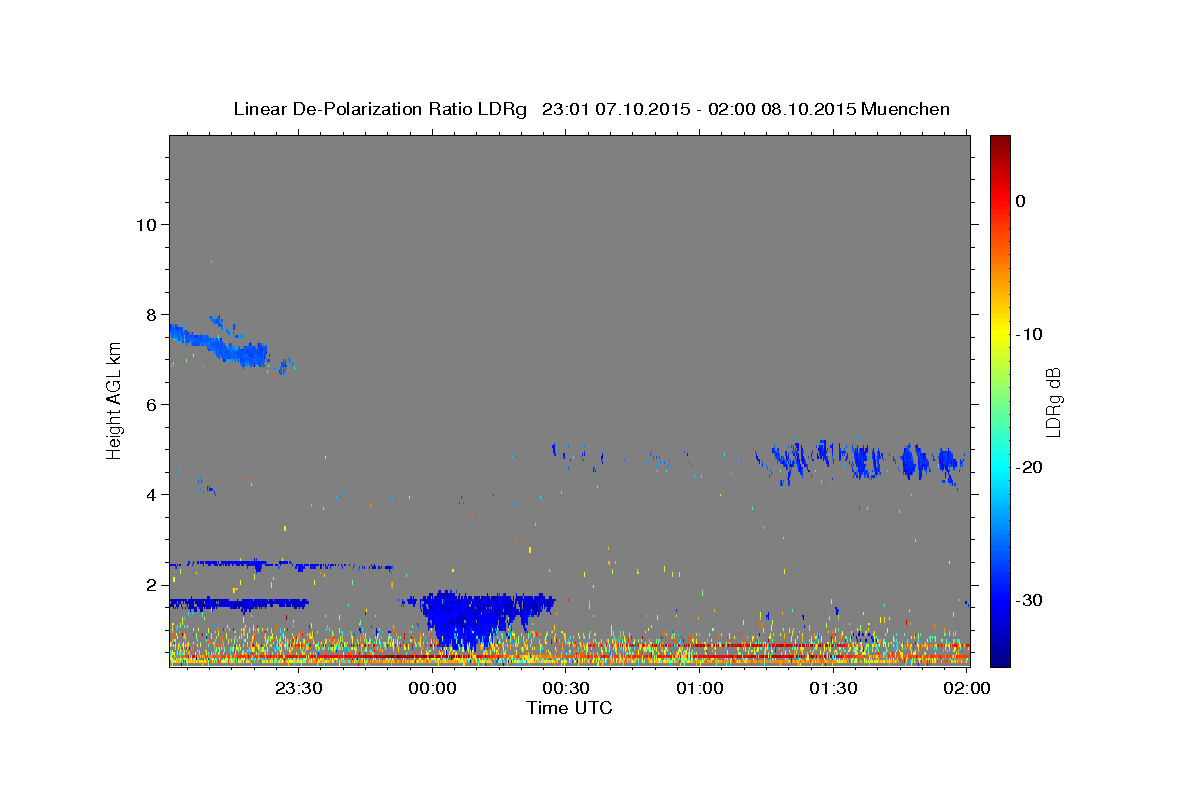This screenshot has height=800, width=1200.
Task: Click the height tick label 6
Action: [151, 404]
